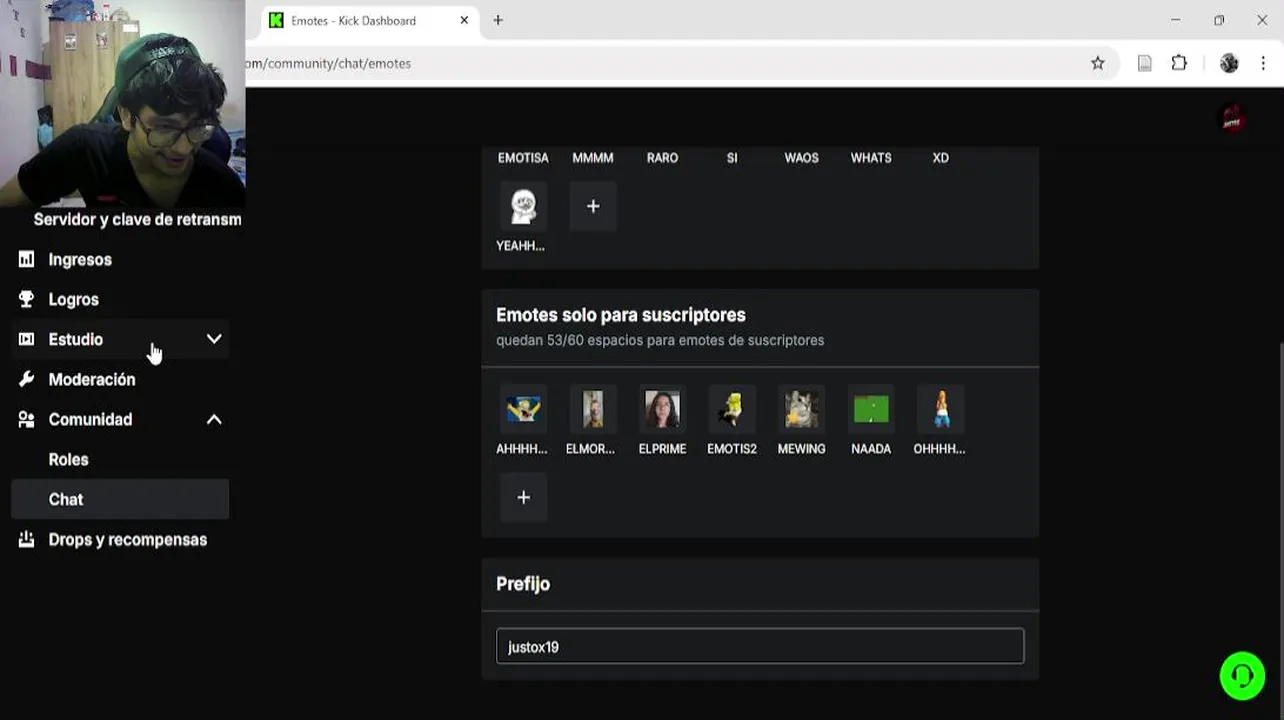
Task: Add a new subscriber-only emote
Action: click(x=523, y=497)
